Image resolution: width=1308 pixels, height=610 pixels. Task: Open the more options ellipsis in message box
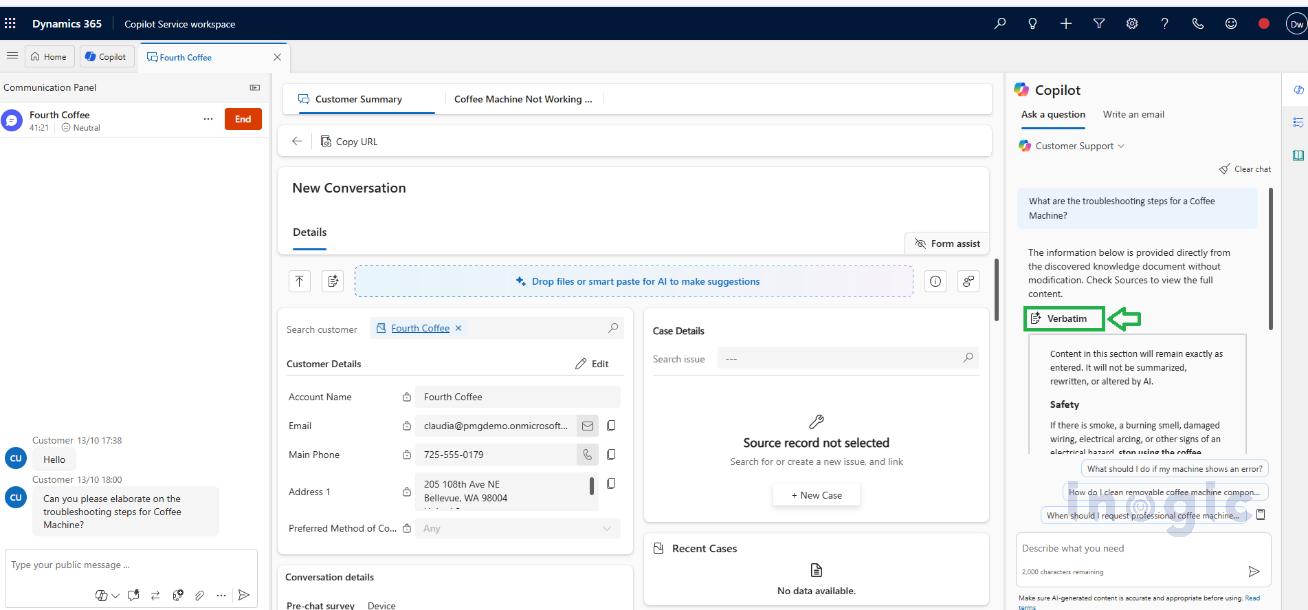[x=221, y=595]
